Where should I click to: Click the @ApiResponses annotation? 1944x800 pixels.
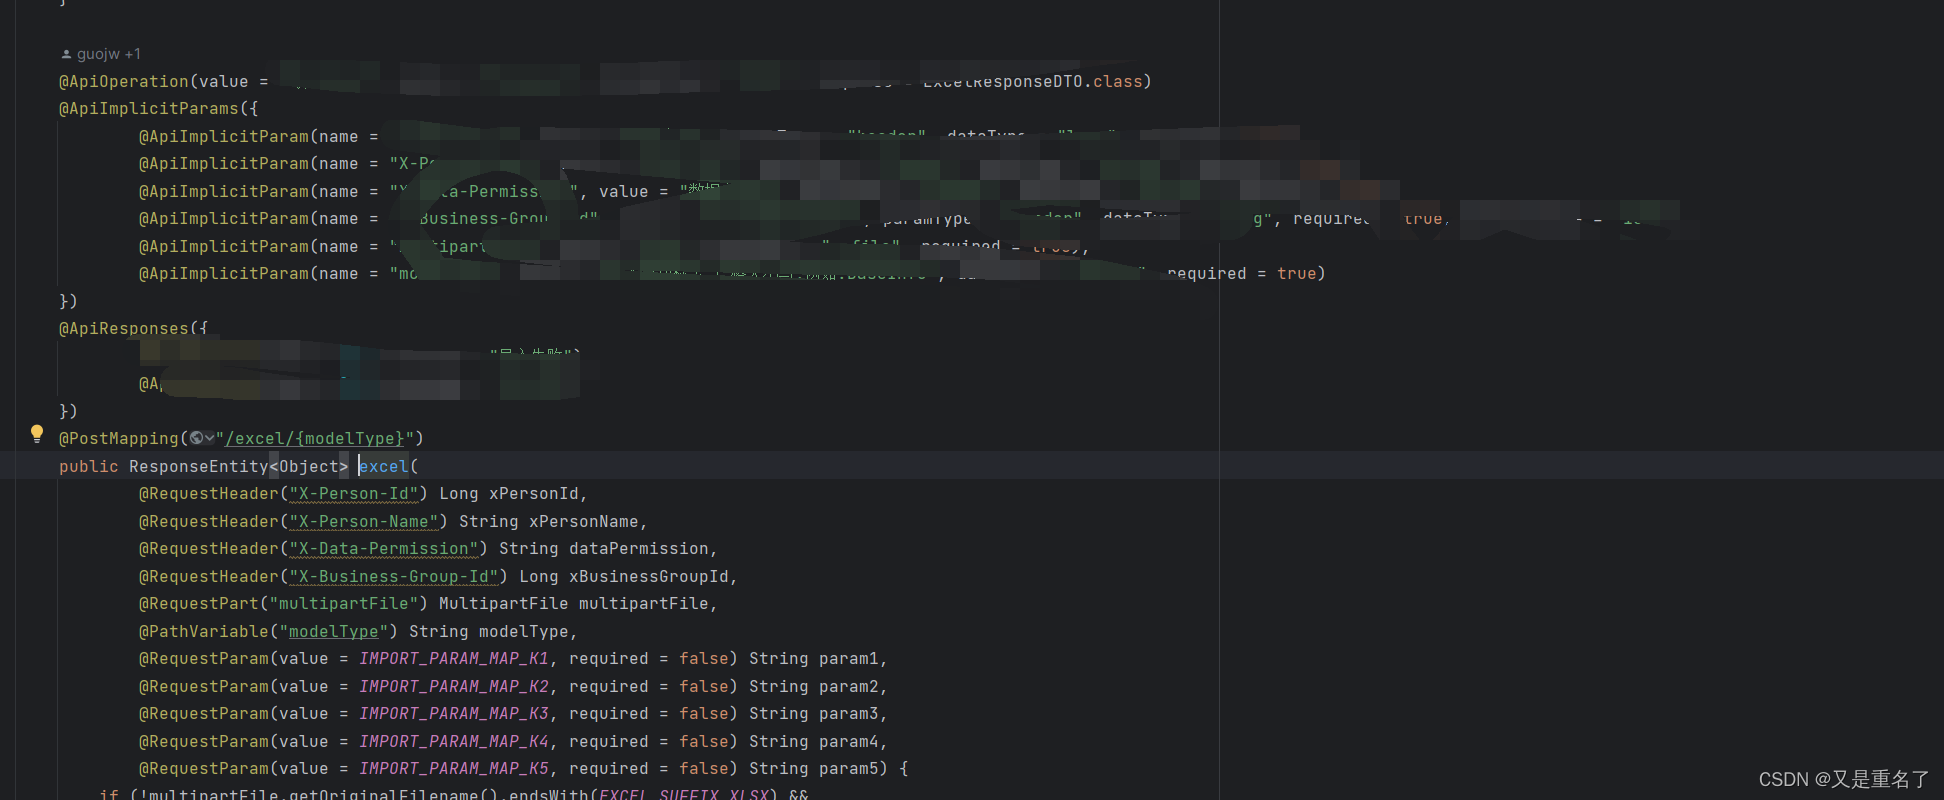[x=124, y=329]
